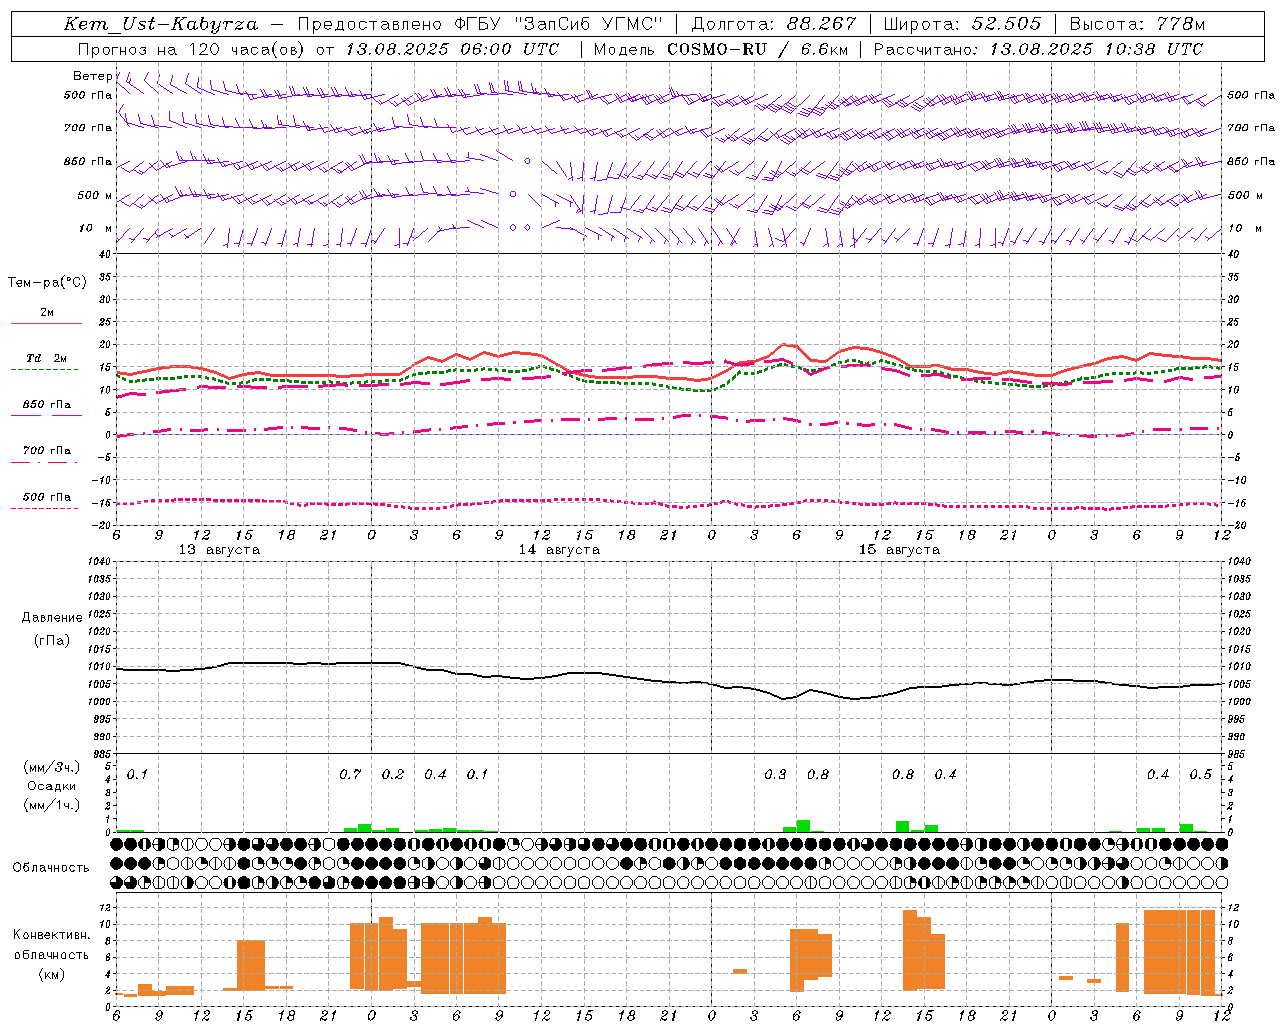This screenshot has height=1024, width=1280.
Task: Click the 0.2 precipitation amount
Action: pyautogui.click(x=393, y=775)
